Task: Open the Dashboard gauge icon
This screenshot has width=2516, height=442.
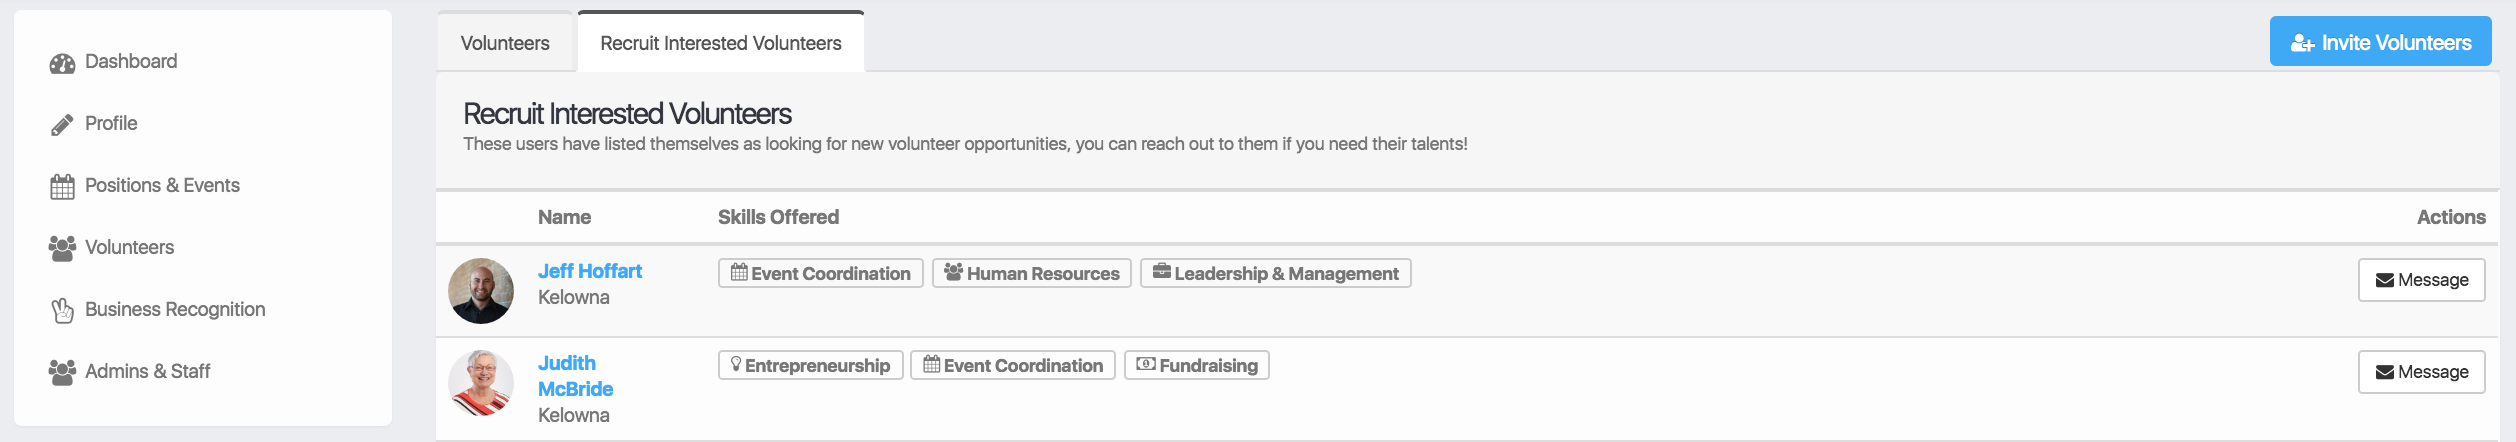Action: pyautogui.click(x=62, y=63)
